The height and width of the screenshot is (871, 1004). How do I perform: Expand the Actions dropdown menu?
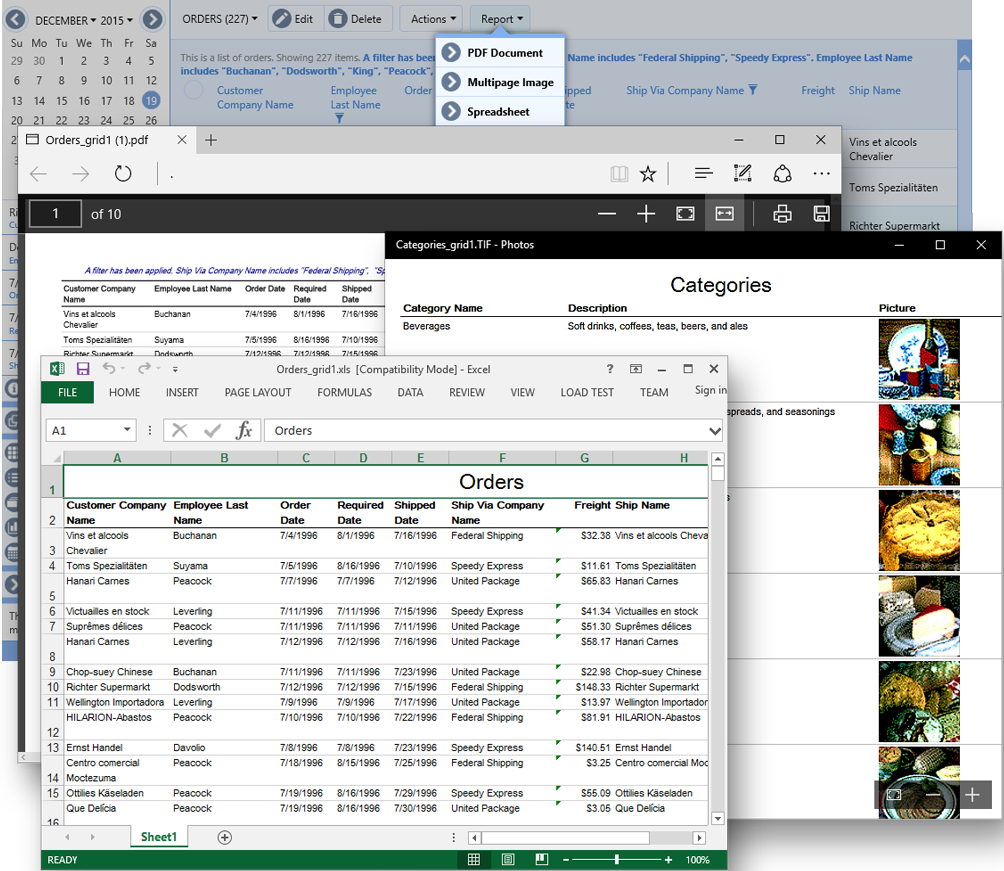434,19
